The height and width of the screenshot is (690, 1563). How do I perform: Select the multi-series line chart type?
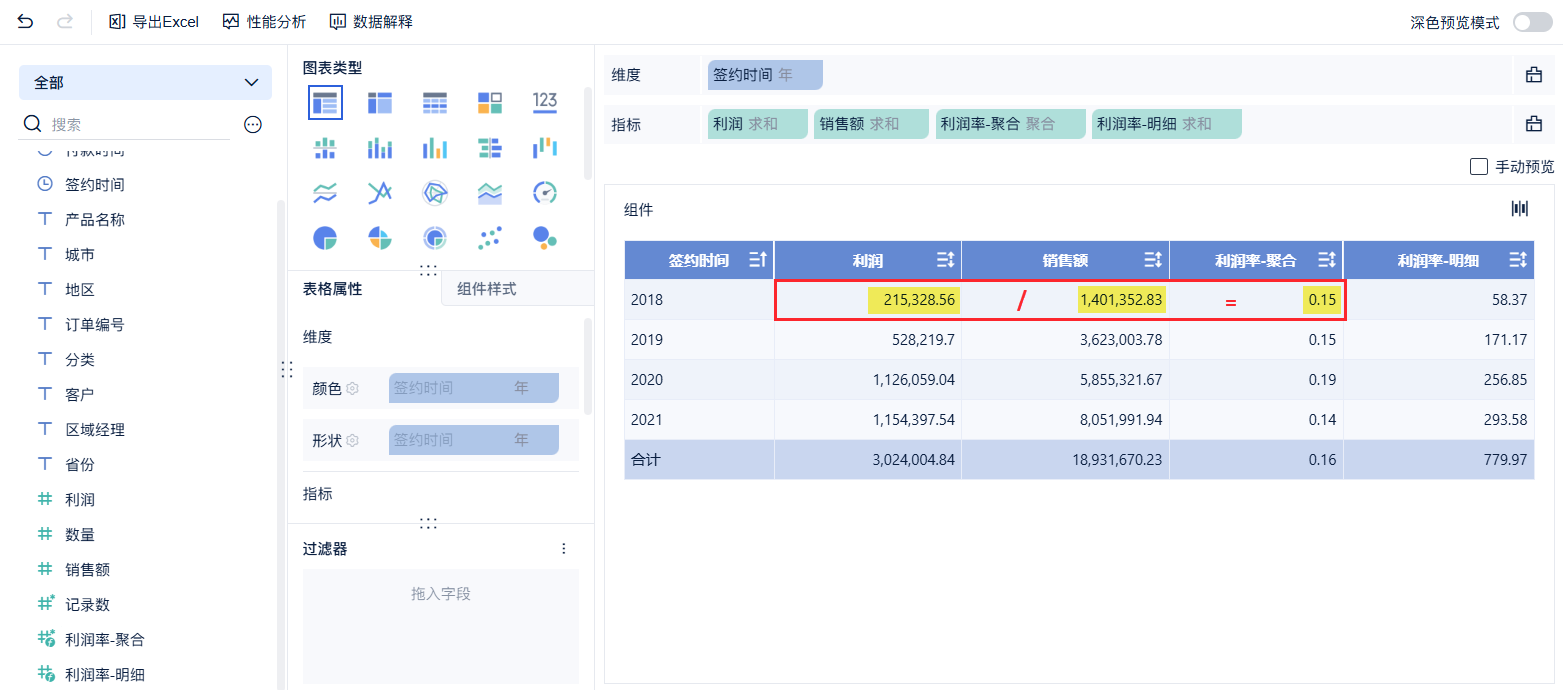380,193
